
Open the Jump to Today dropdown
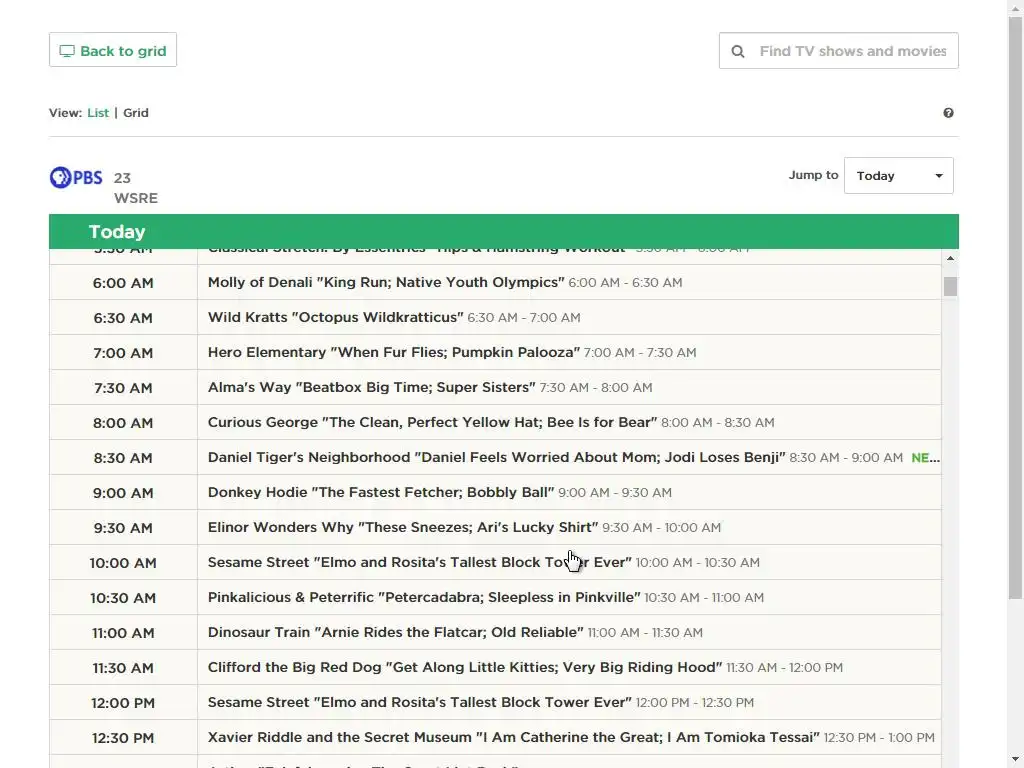click(899, 176)
